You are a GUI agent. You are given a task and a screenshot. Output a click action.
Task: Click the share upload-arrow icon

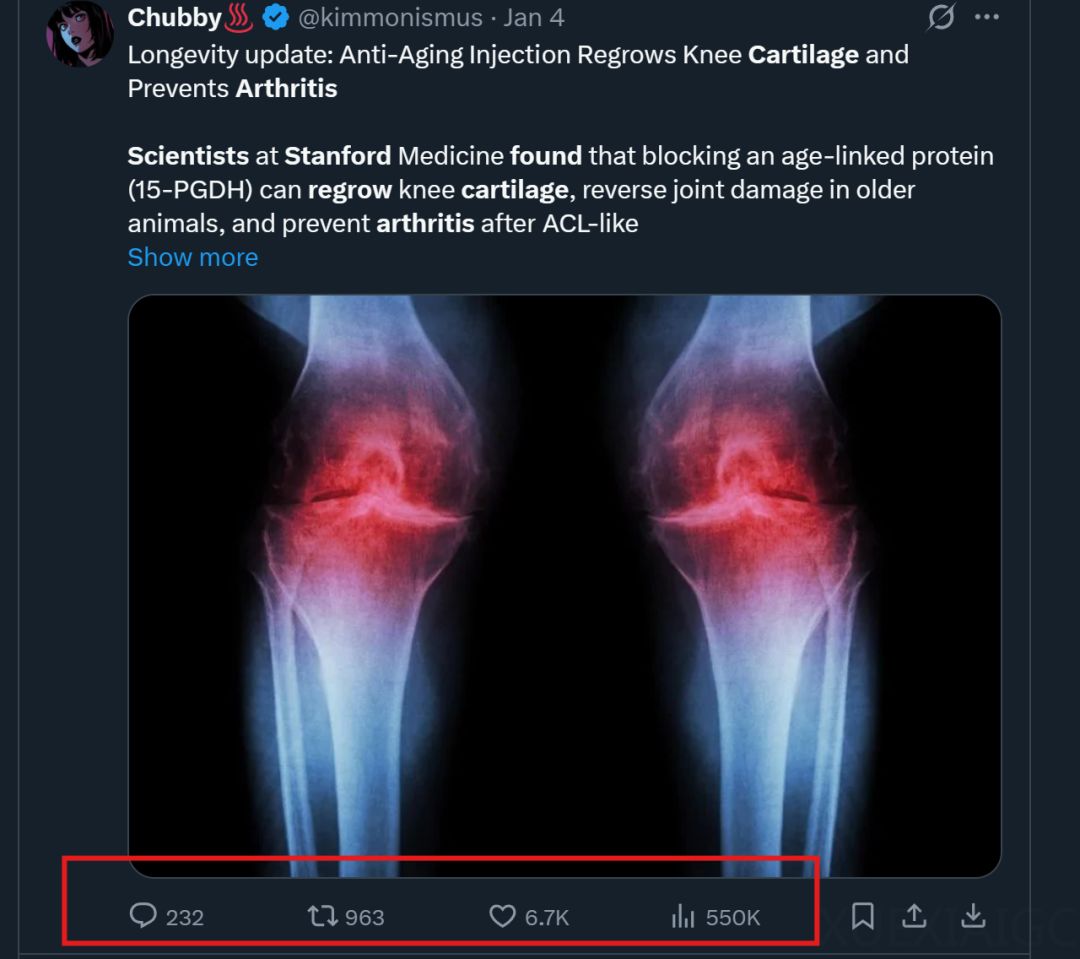(x=915, y=916)
